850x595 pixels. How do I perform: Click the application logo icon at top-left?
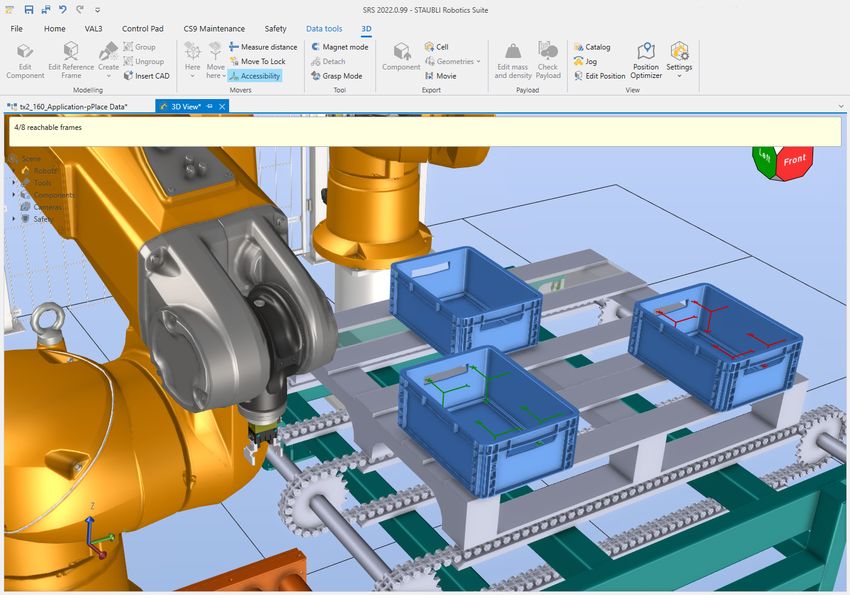click(10, 9)
